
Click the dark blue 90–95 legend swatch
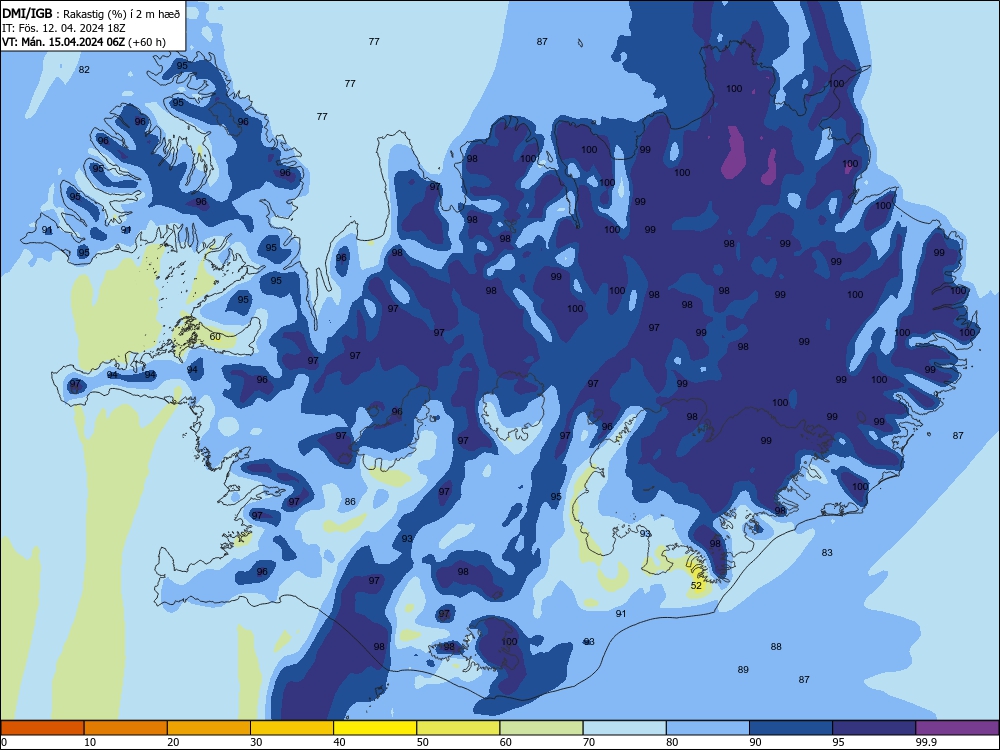tap(791, 728)
